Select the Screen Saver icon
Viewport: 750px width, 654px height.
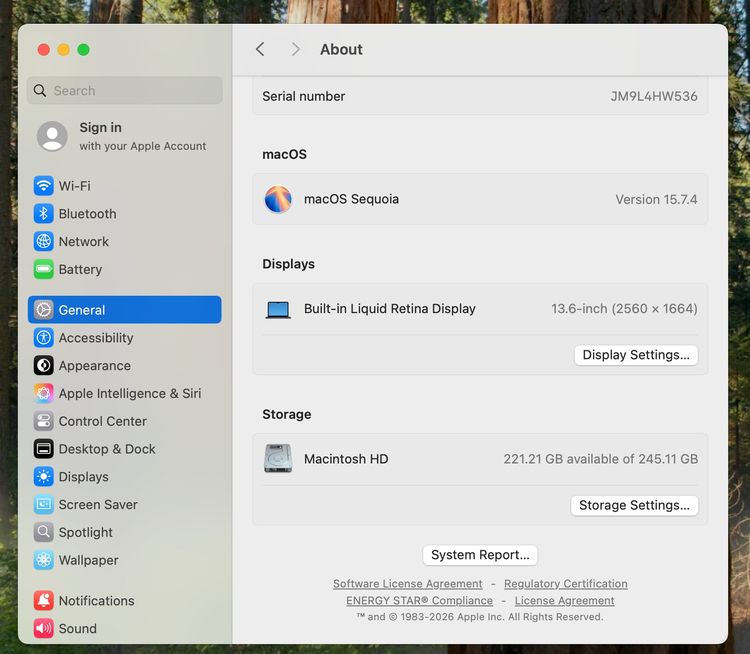pyautogui.click(x=44, y=504)
